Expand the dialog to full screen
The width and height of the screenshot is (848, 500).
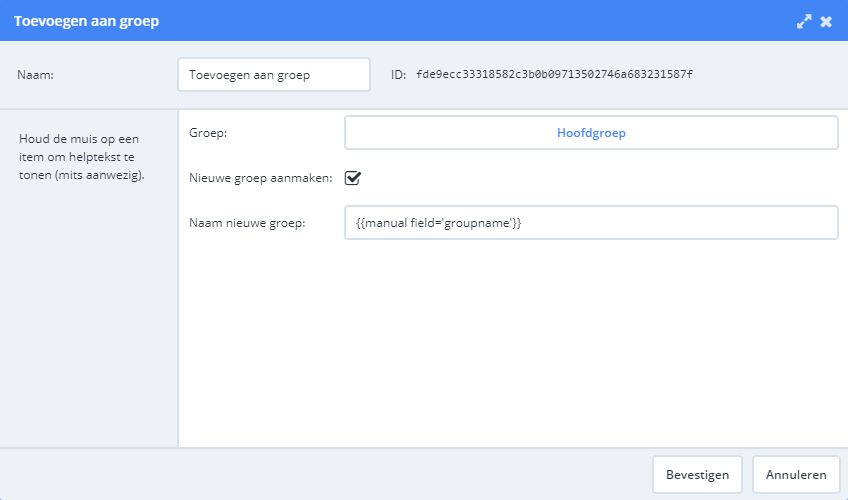click(x=804, y=21)
